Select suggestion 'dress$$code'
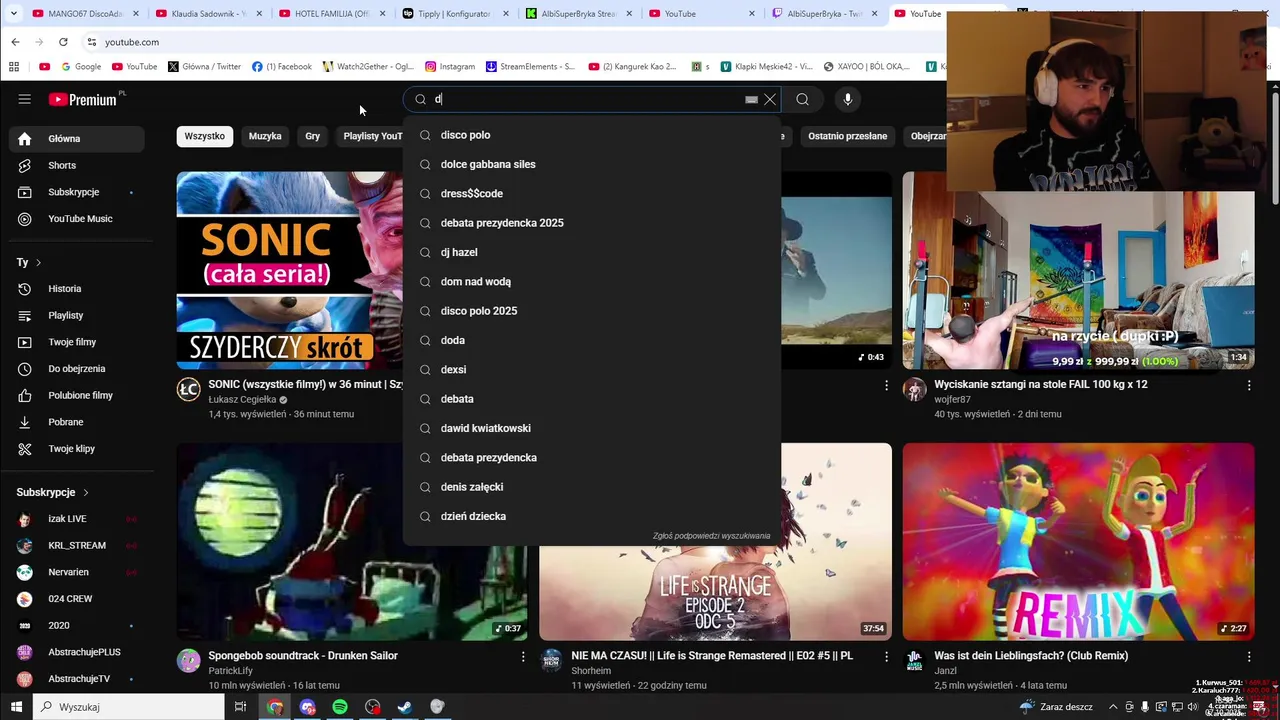The height and width of the screenshot is (720, 1280). 592,193
